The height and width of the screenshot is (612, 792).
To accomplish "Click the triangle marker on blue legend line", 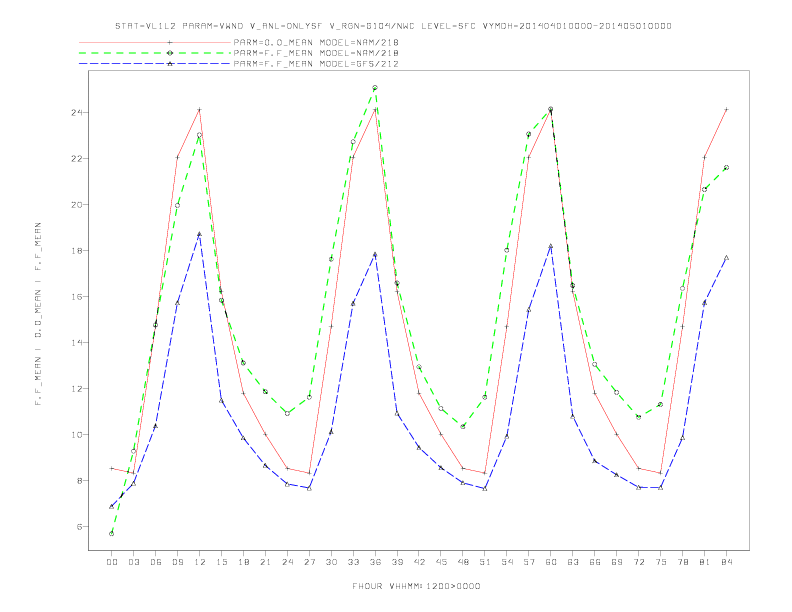I will pos(170,64).
